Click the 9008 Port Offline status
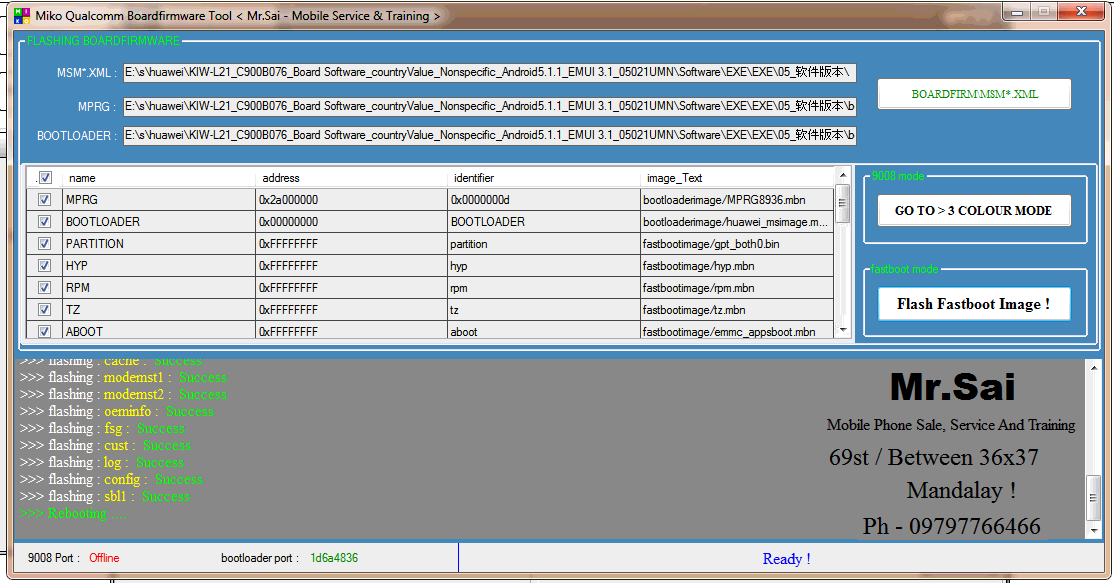The height and width of the screenshot is (583, 1114). click(x=104, y=557)
